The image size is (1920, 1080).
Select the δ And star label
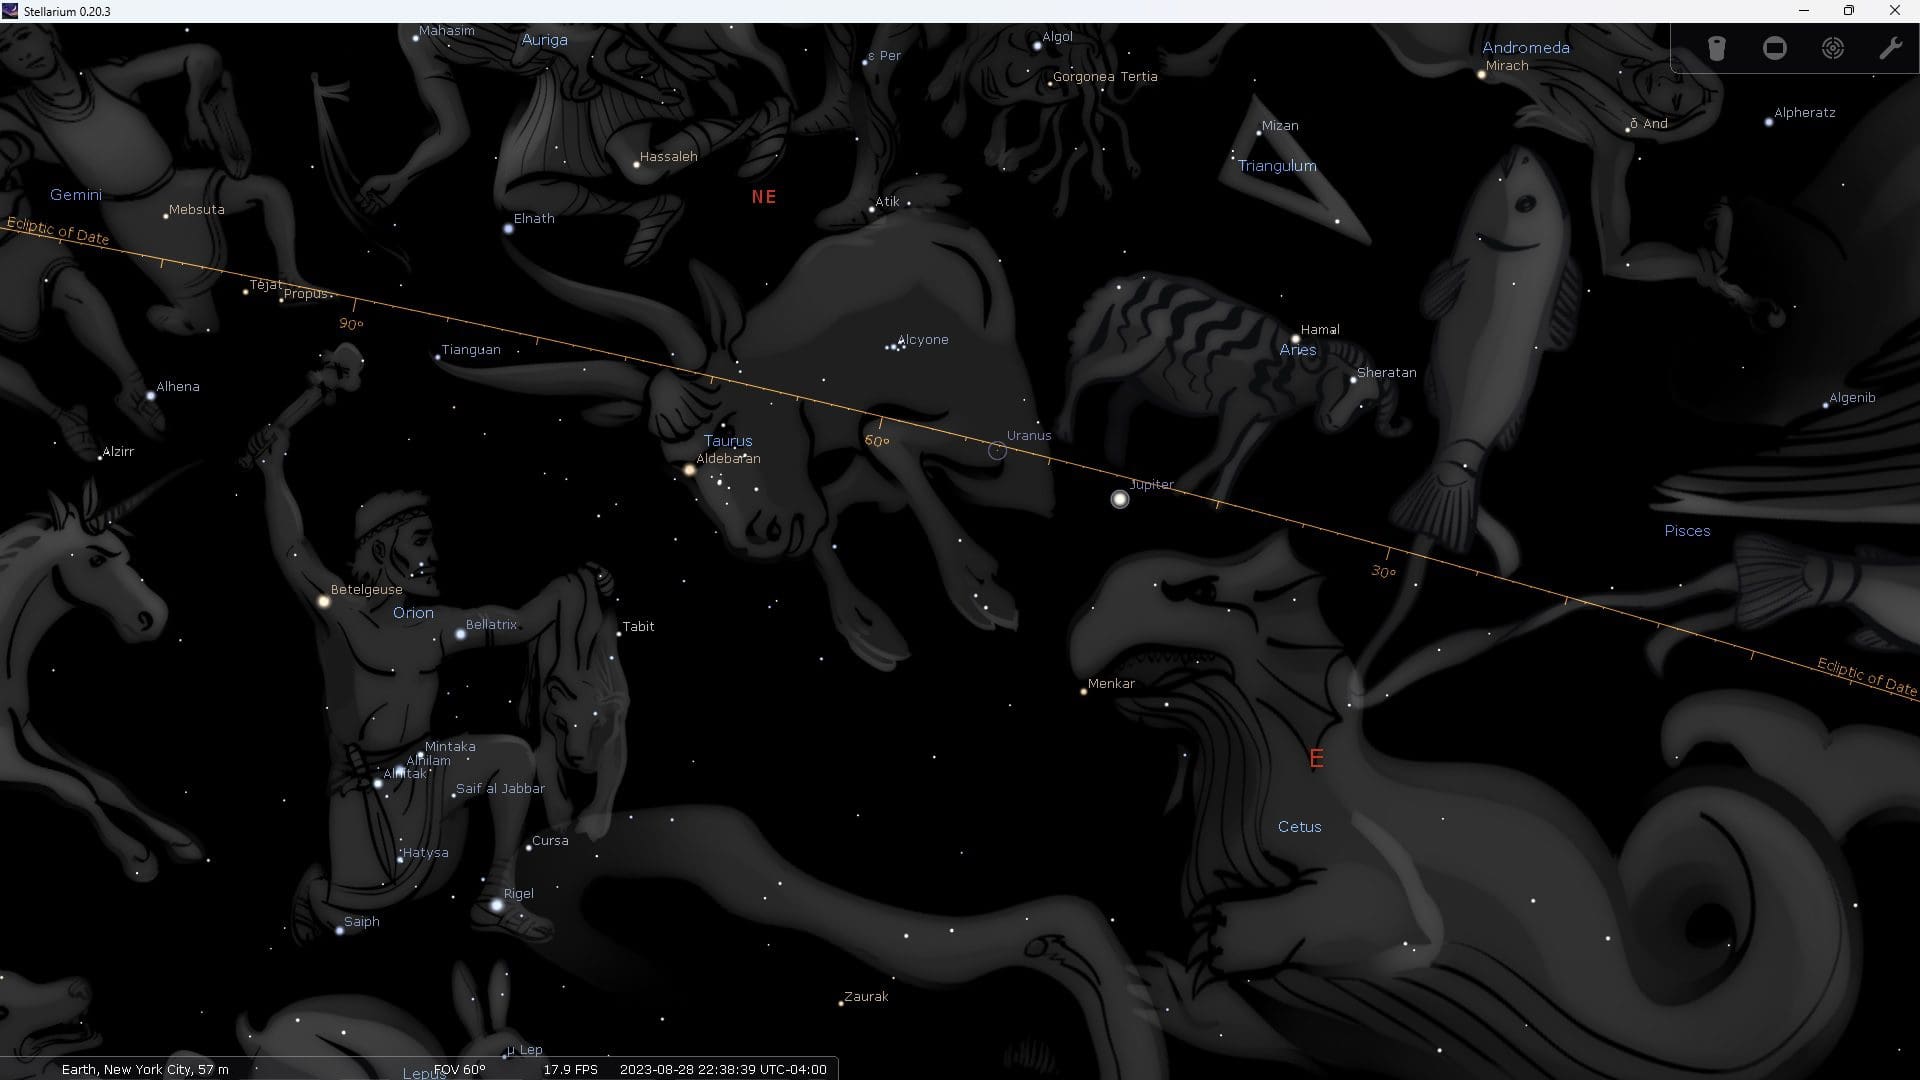[1648, 124]
